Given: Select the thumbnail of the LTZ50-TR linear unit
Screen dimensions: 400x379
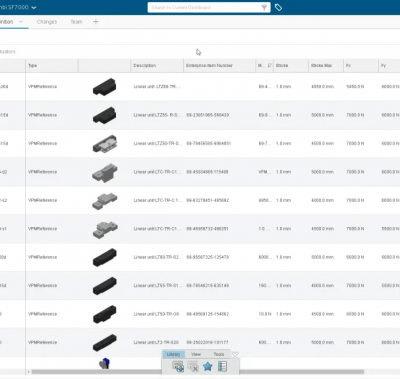Looking at the screenshot, I should point(105,144).
